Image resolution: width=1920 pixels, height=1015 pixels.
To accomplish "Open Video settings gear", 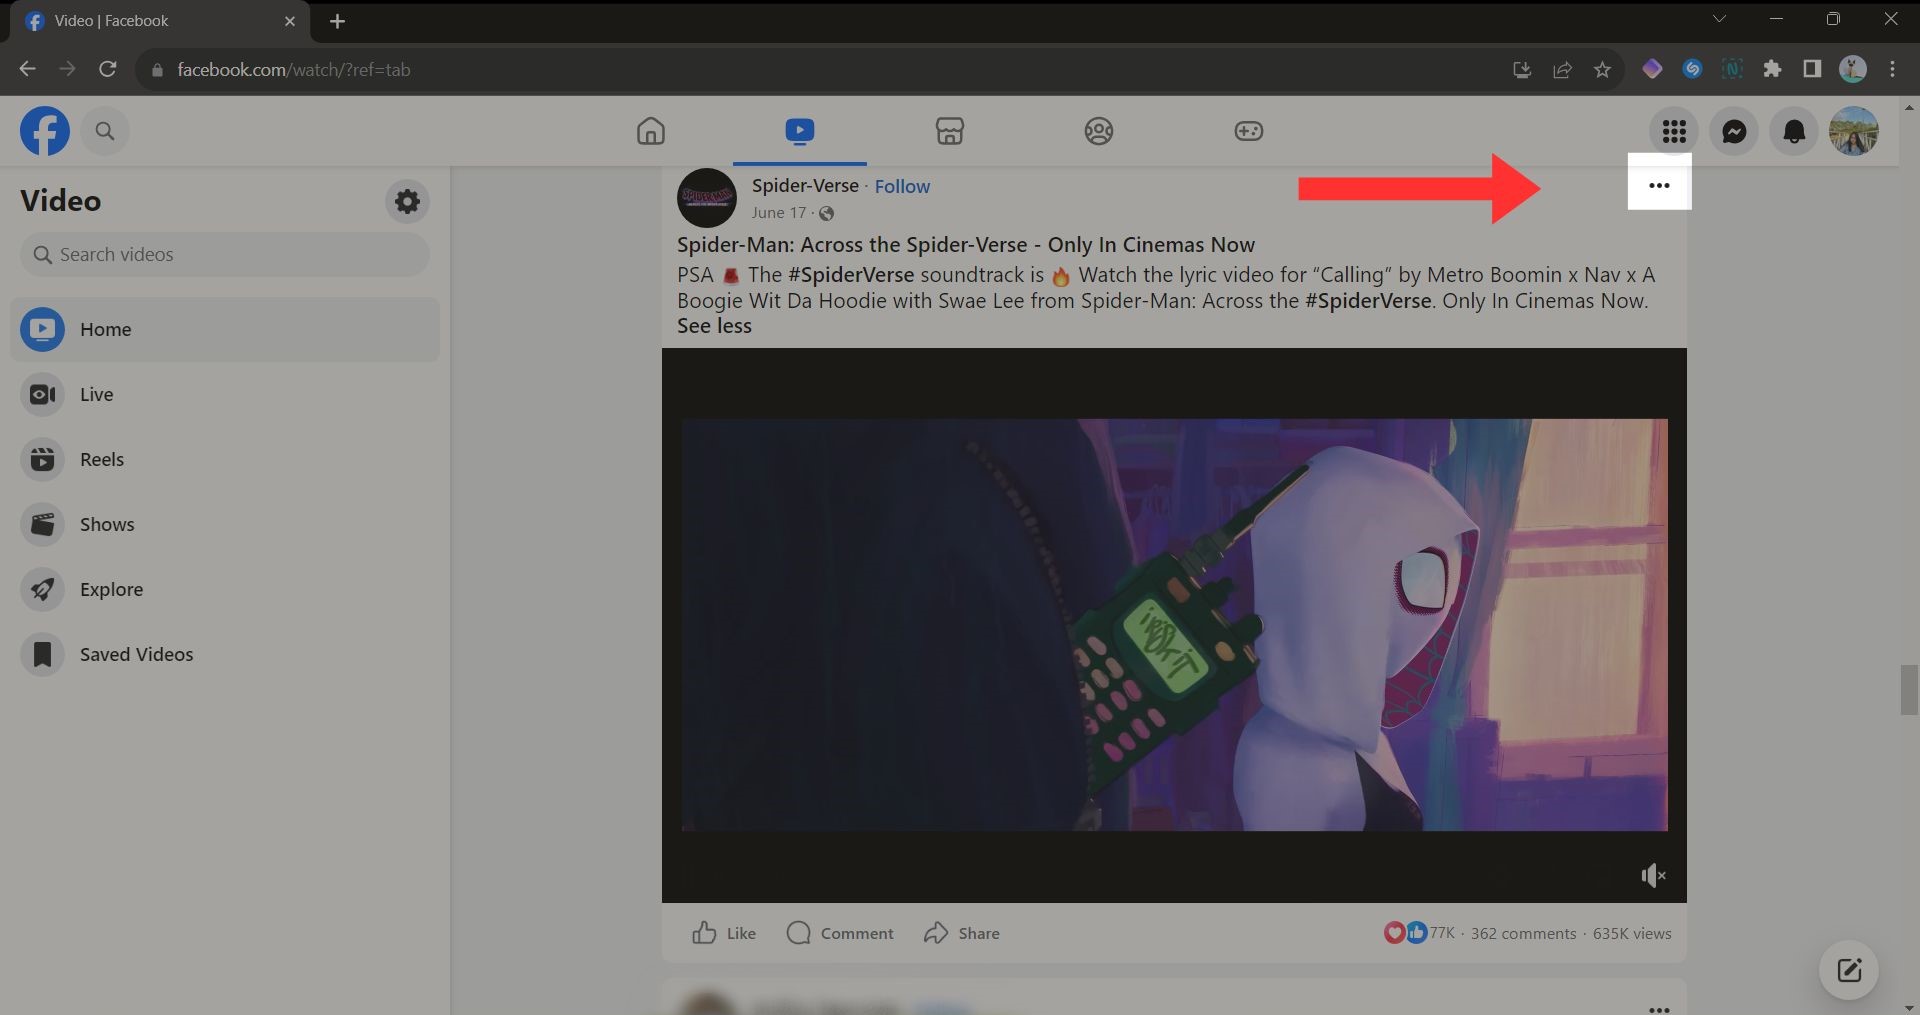I will [407, 201].
